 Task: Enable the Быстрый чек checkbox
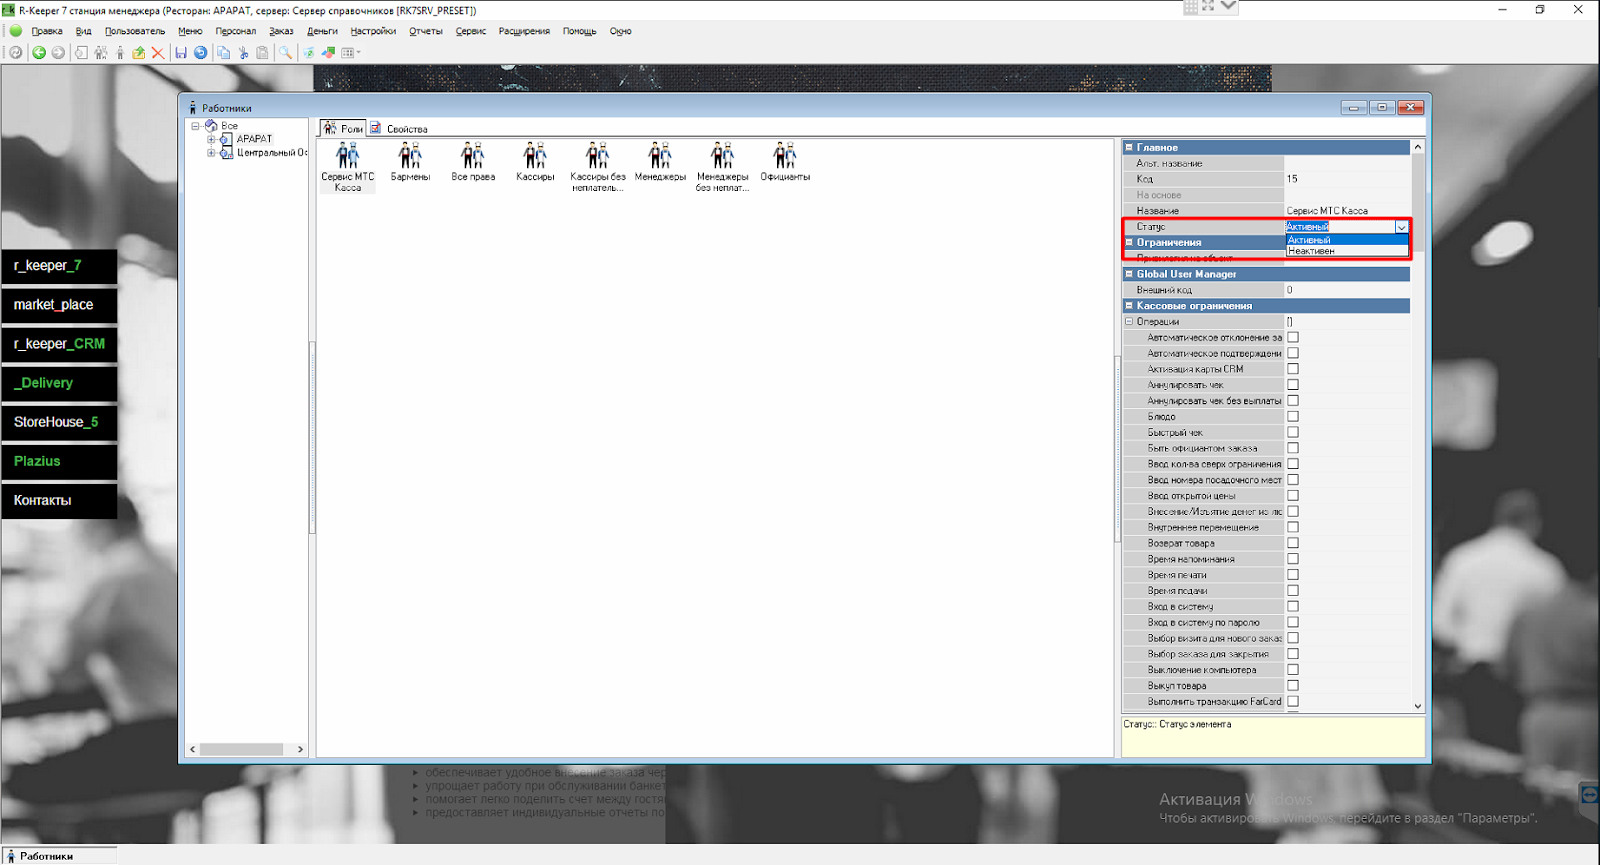1293,432
